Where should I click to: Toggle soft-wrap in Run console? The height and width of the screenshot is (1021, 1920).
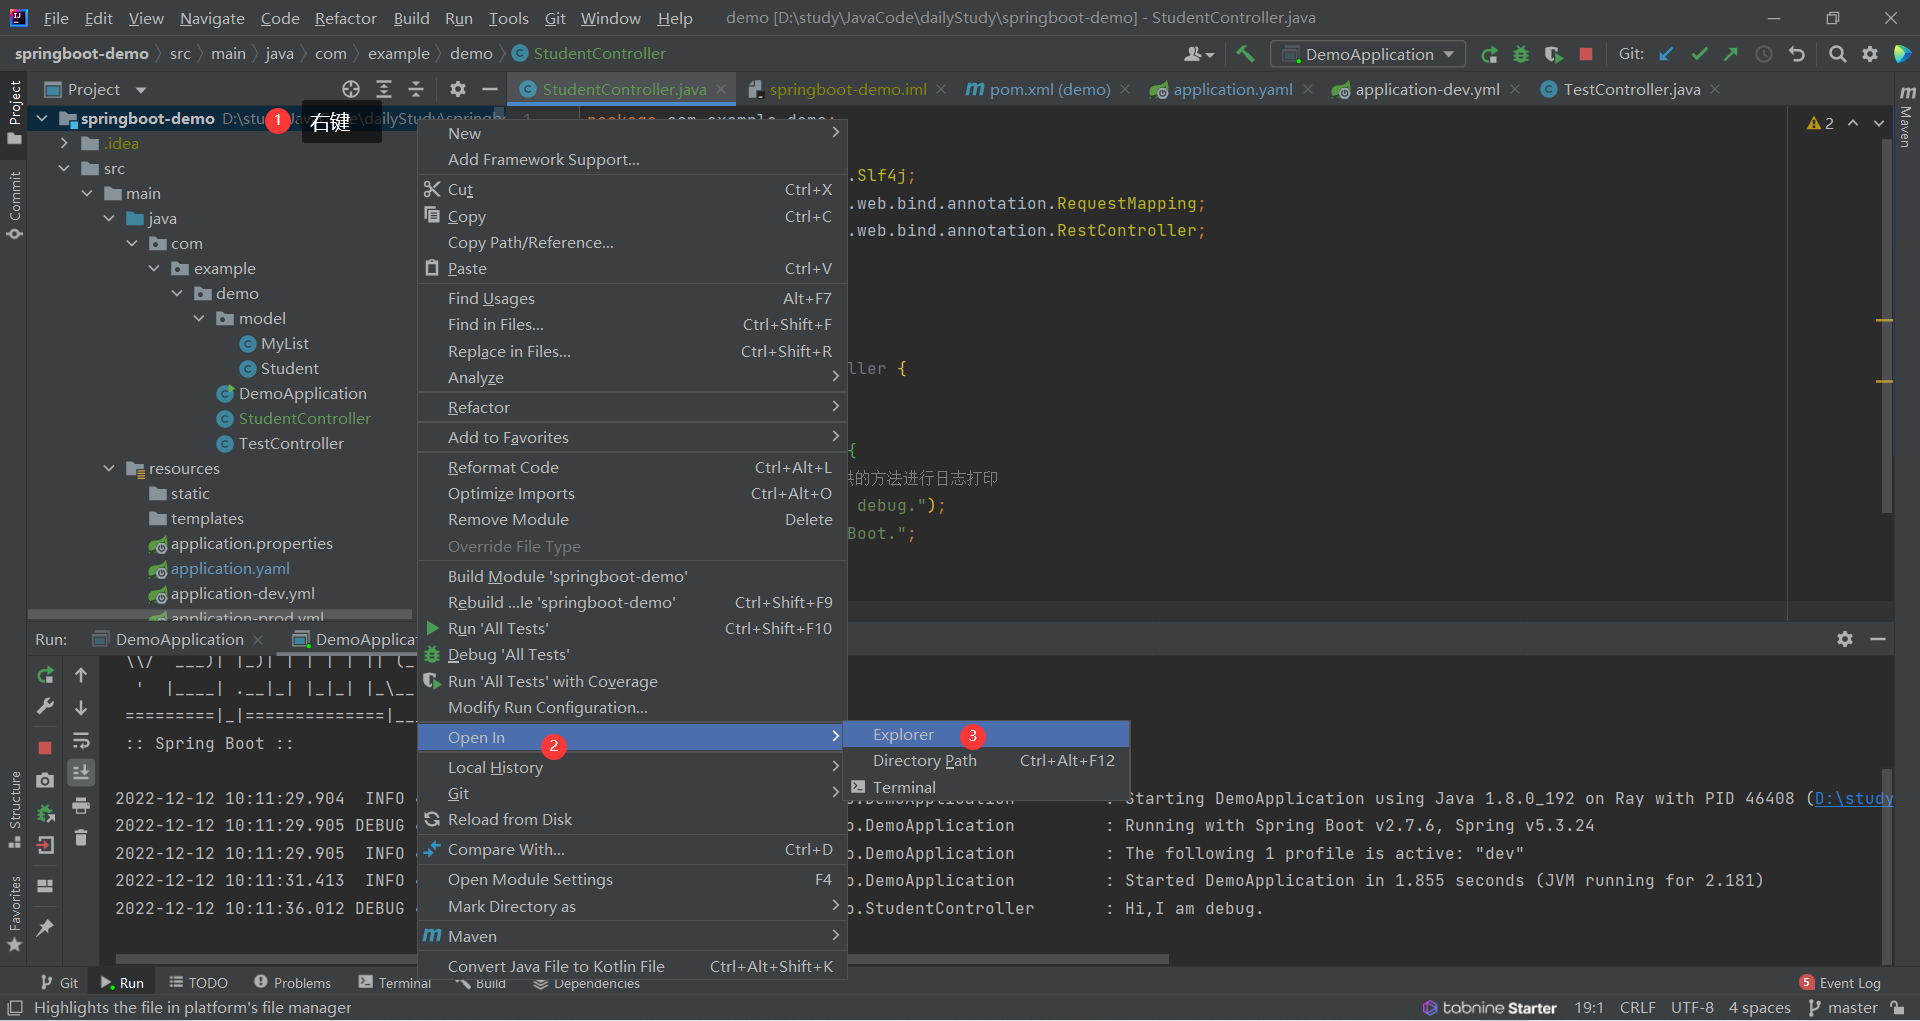pyautogui.click(x=81, y=741)
